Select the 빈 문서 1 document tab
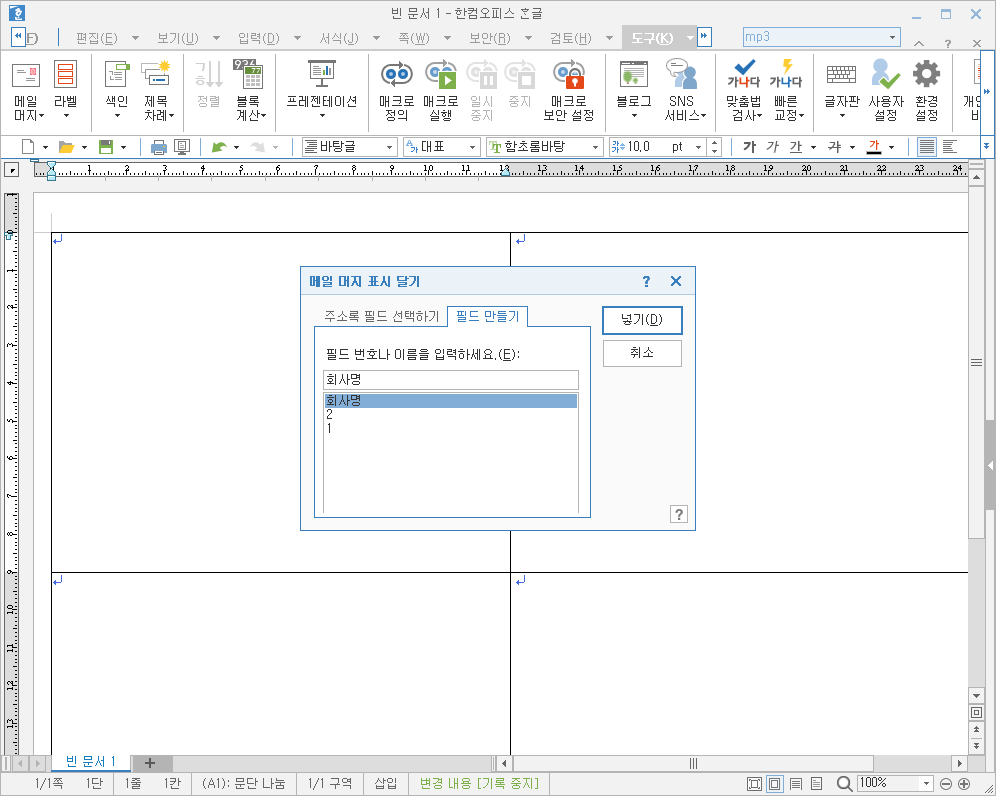Viewport: 996px width, 796px height. [91, 762]
